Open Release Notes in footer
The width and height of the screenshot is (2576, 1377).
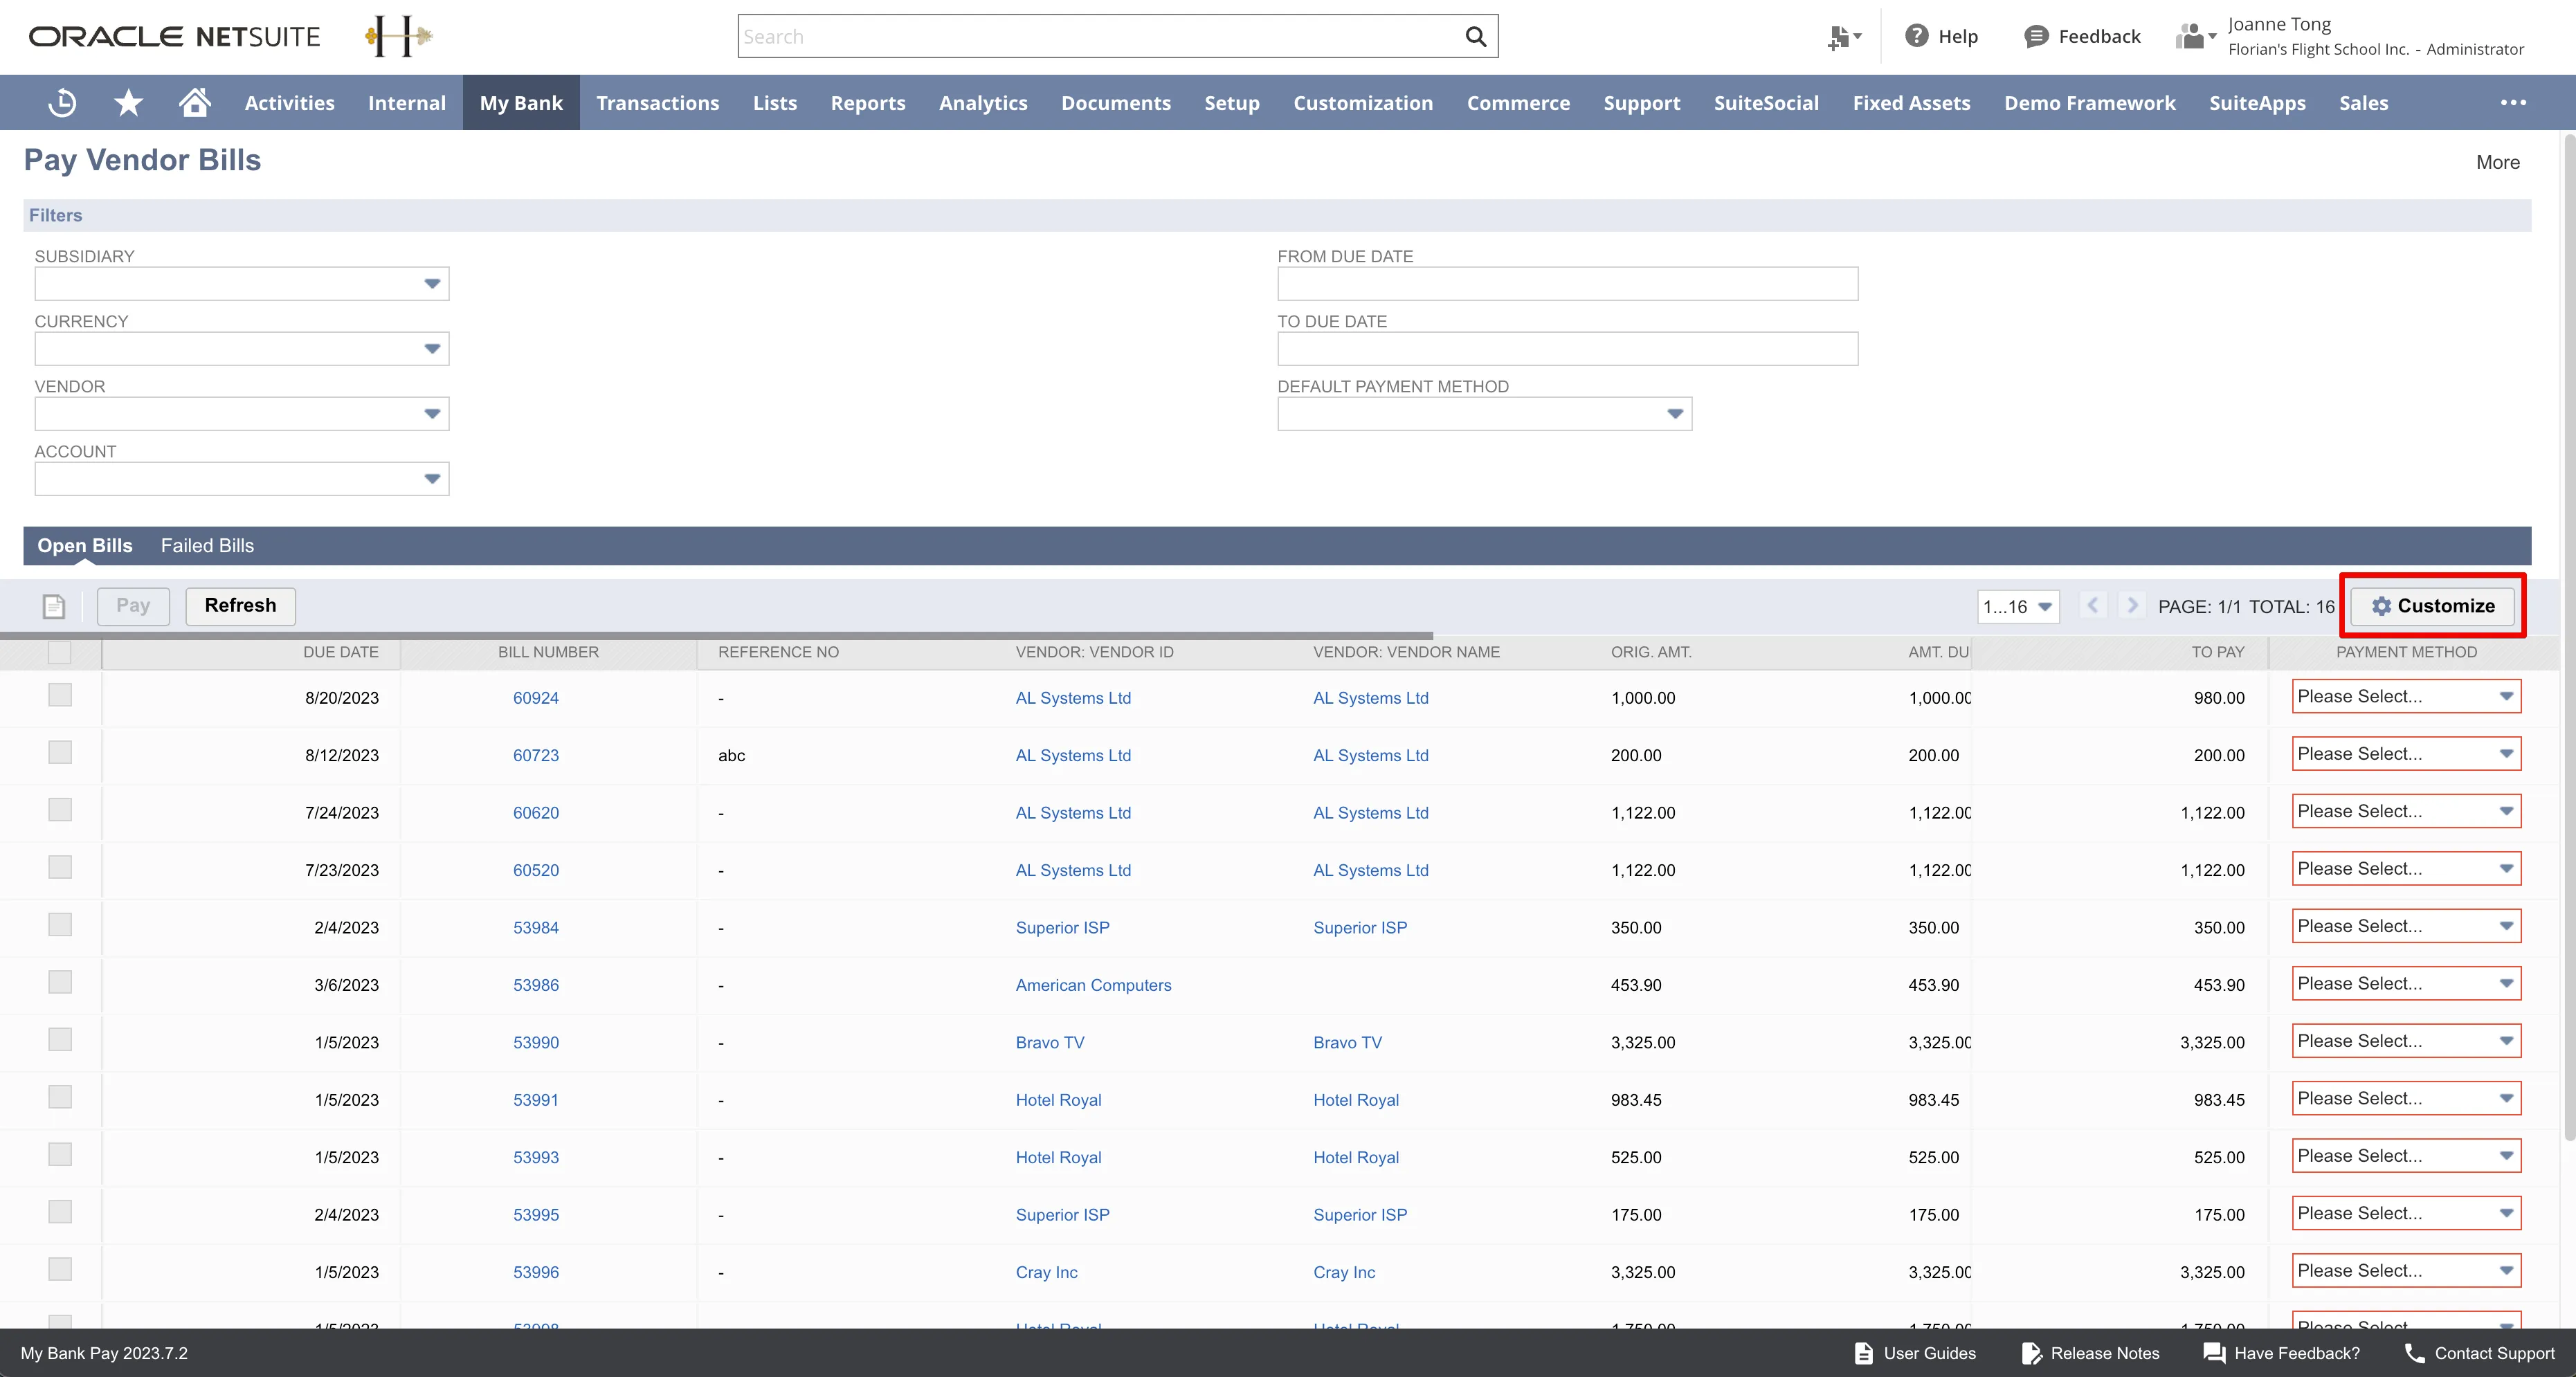tap(2090, 1353)
